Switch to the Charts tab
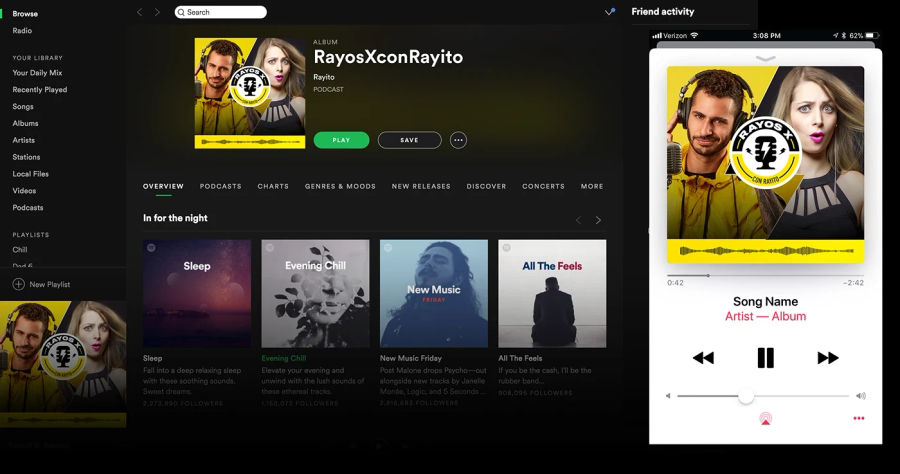 (x=273, y=187)
